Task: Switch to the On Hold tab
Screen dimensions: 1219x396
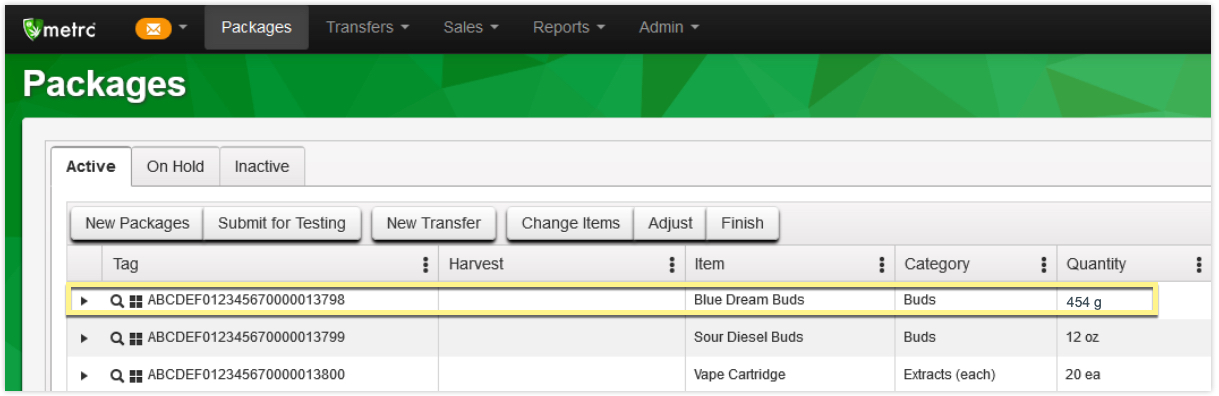Action: coord(175,167)
